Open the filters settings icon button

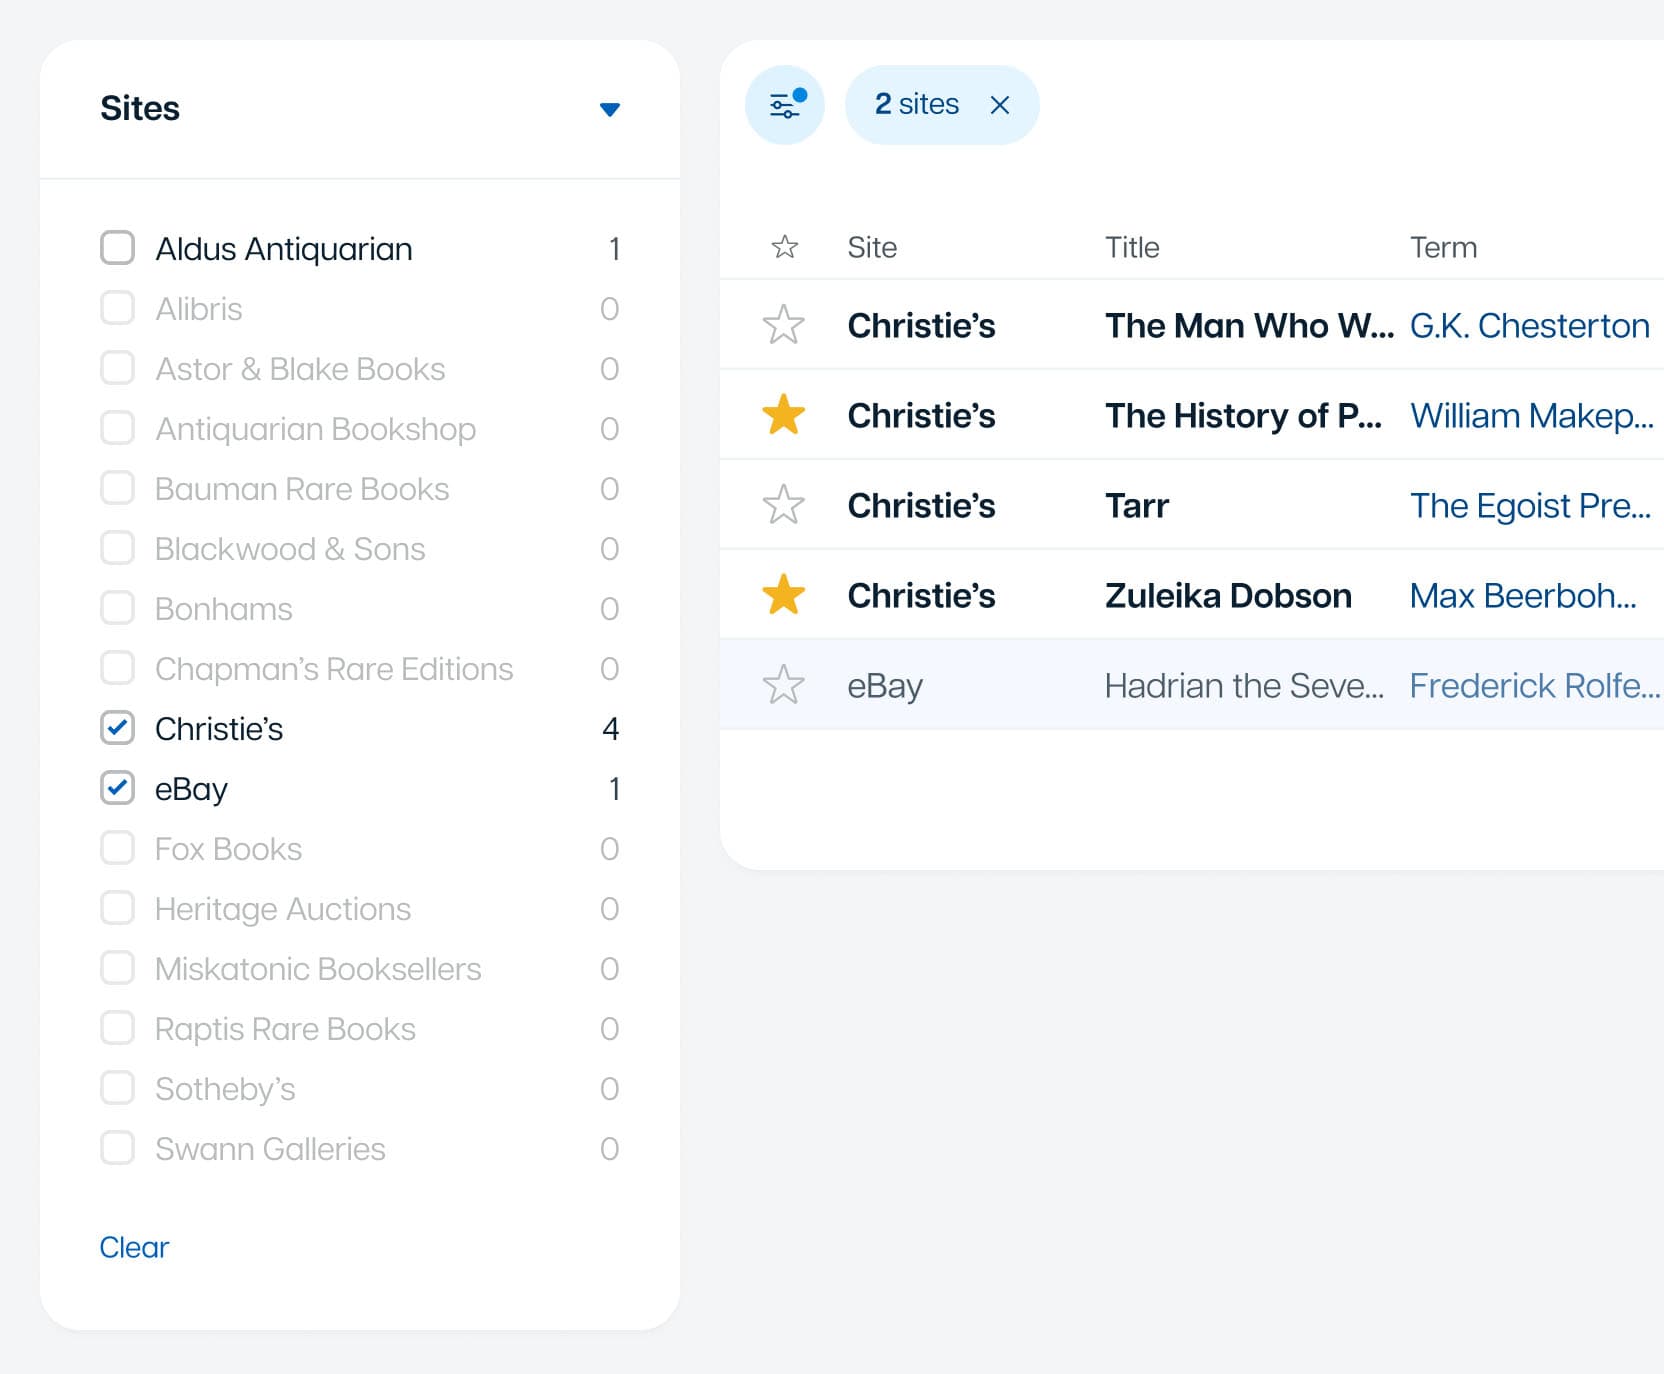tap(785, 105)
